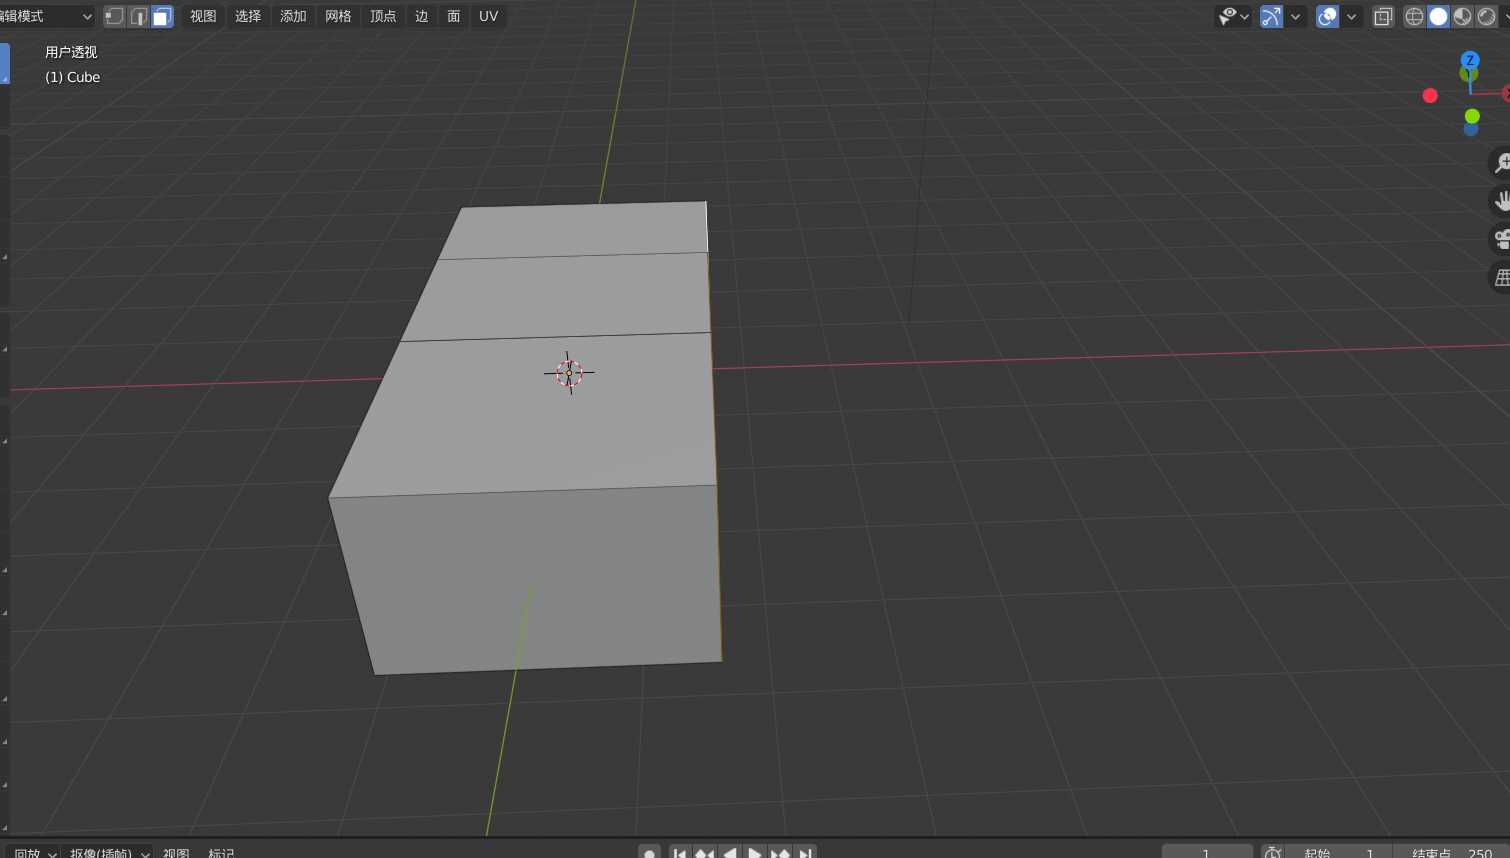
Task: Click the zoom view magnifier icon
Action: tap(1500, 163)
